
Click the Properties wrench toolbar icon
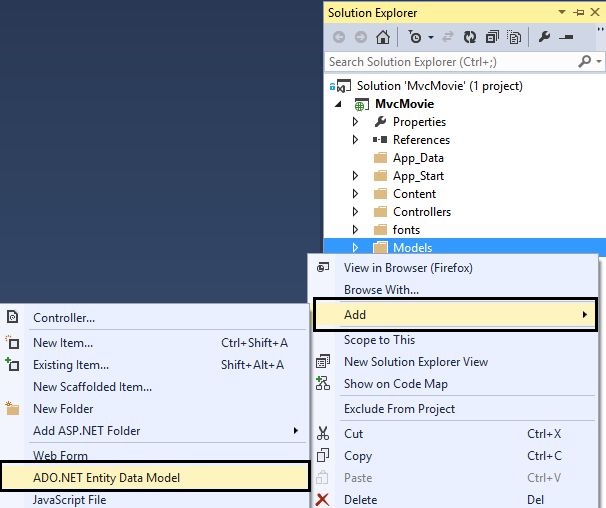[x=544, y=37]
